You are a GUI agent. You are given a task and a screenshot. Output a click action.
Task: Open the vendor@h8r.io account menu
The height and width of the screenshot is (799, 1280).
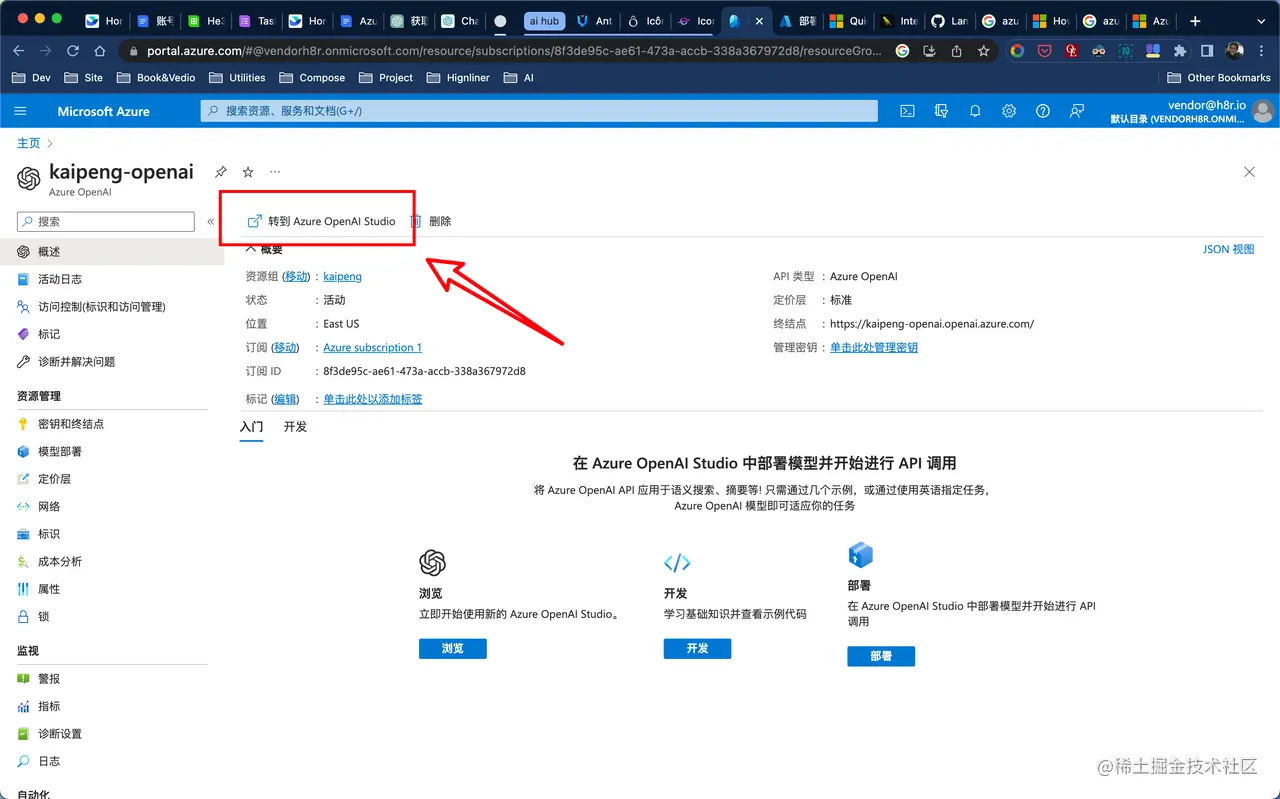tap(1192, 111)
